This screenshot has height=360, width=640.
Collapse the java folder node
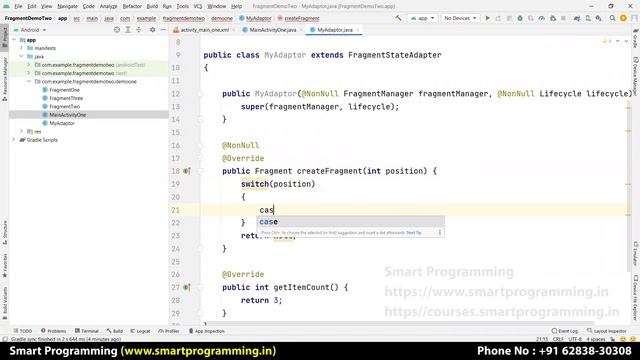22,56
